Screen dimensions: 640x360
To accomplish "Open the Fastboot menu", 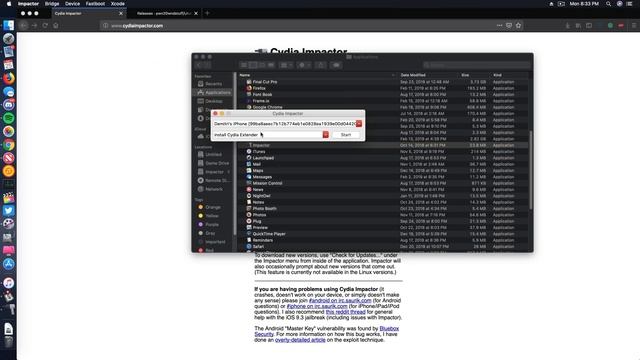I will click(x=95, y=4).
